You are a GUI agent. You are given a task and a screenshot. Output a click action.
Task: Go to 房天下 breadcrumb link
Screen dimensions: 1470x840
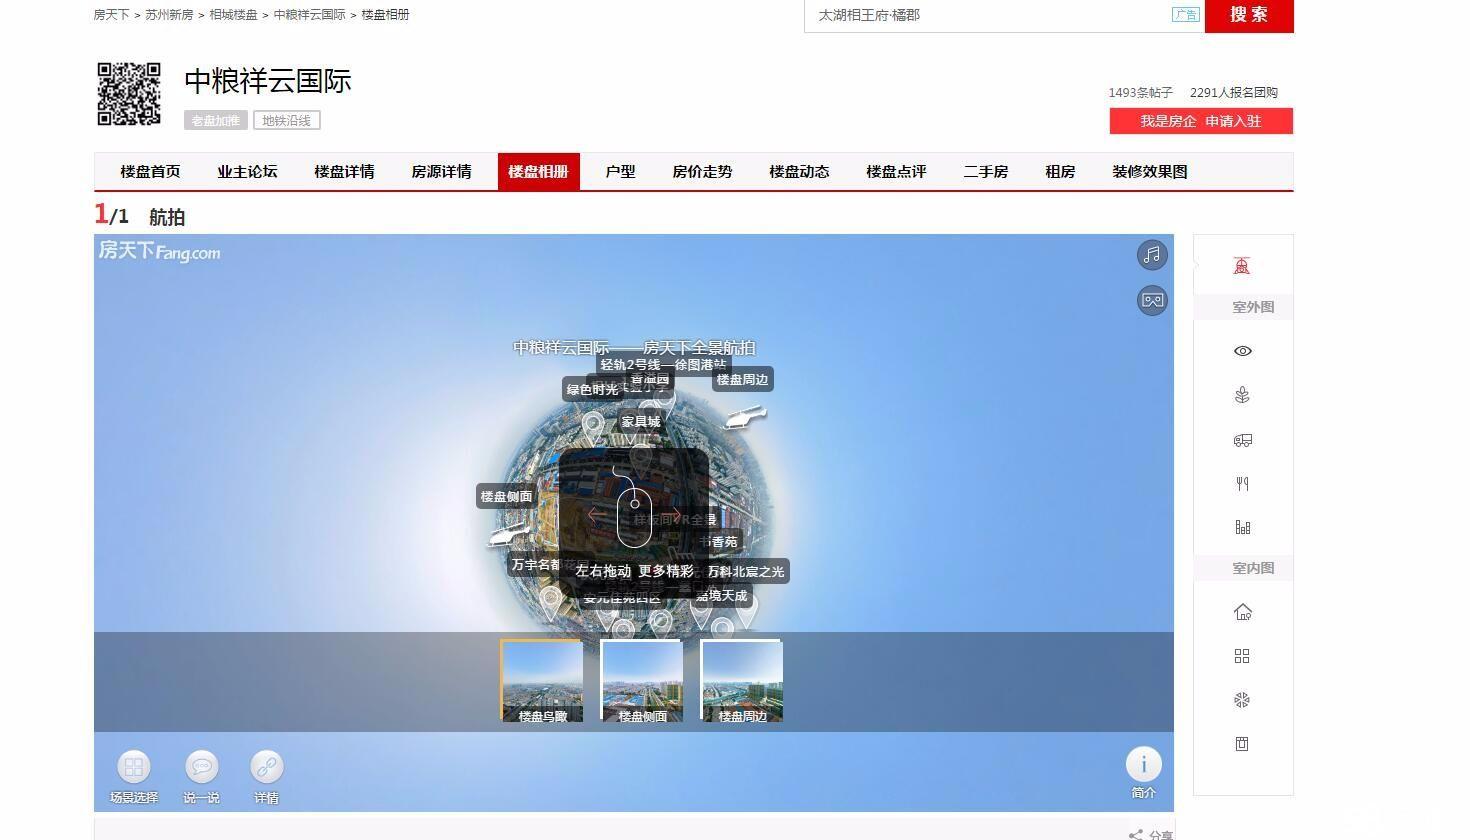click(111, 15)
